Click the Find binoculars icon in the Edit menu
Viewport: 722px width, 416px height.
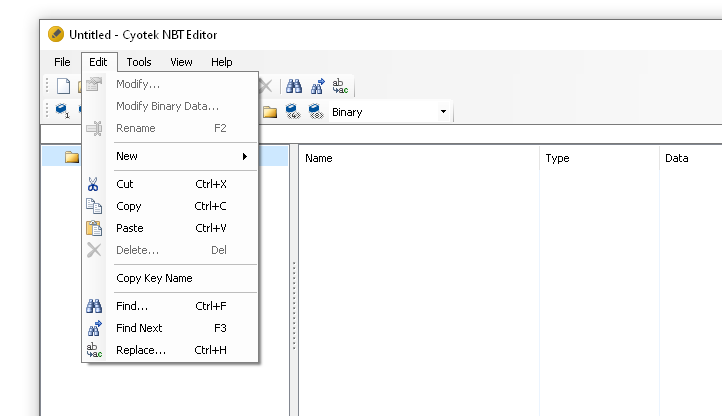pos(94,306)
